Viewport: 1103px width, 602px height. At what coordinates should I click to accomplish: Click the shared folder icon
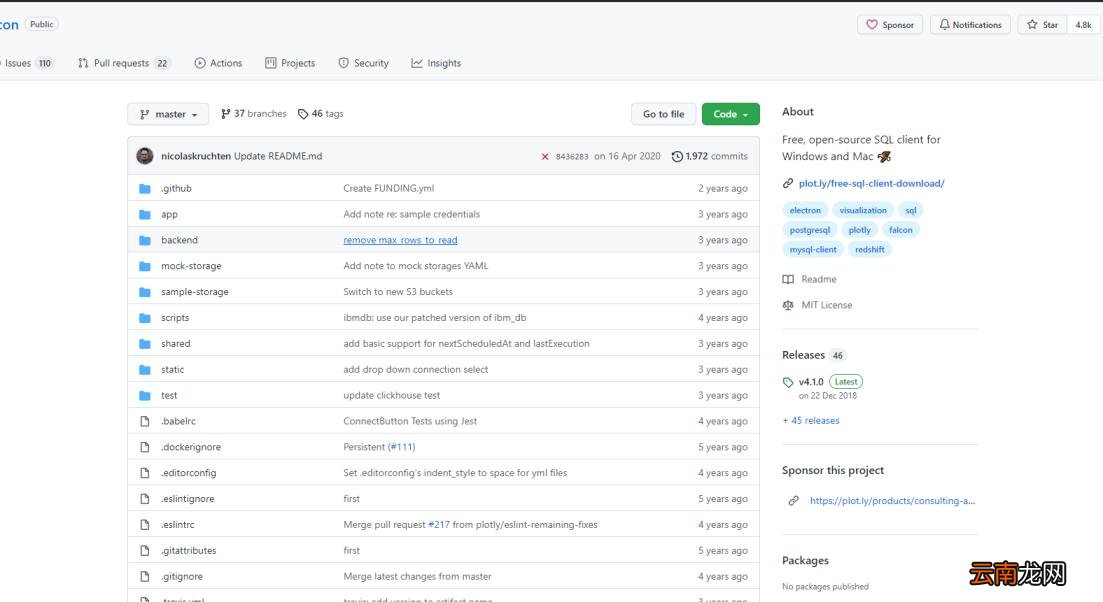(145, 344)
